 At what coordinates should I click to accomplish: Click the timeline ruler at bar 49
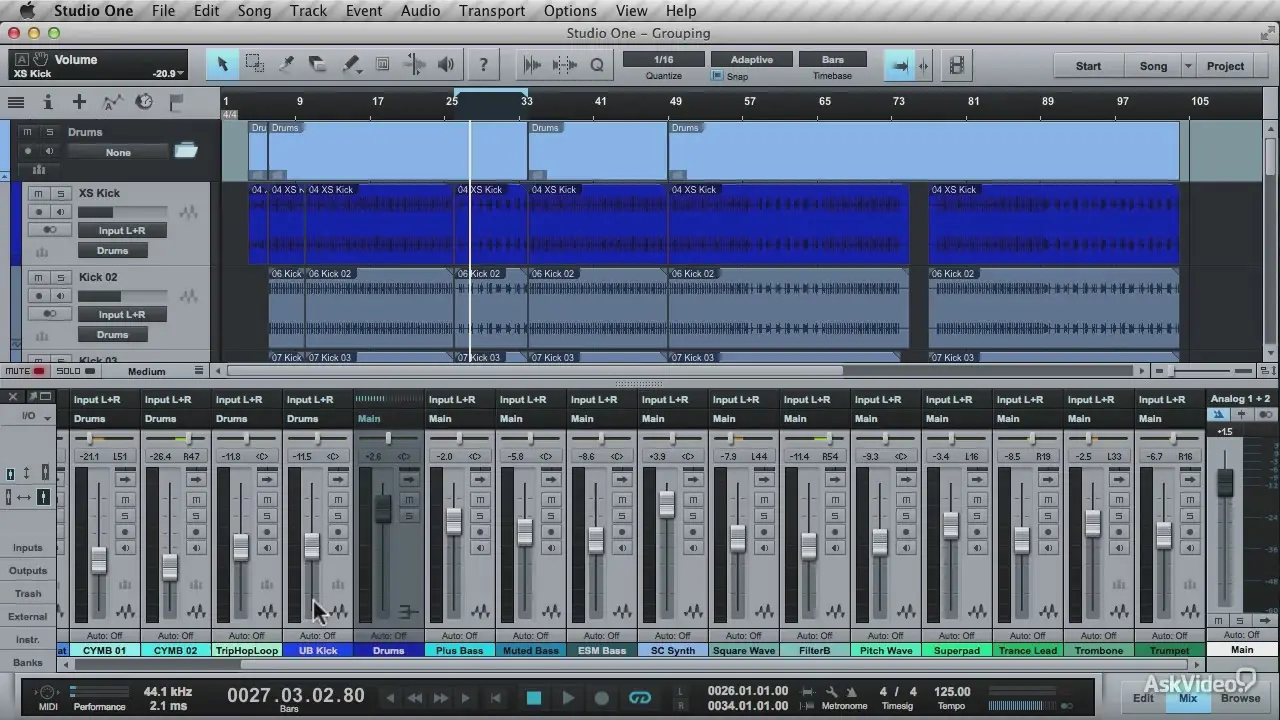point(676,101)
